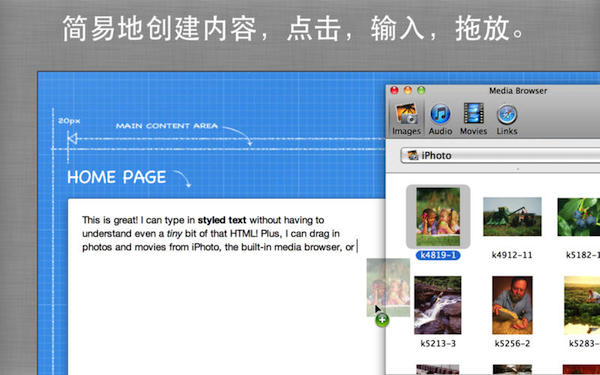This screenshot has height=375, width=600.
Task: Minimize the Media Browser with yellow button
Action: click(x=408, y=91)
